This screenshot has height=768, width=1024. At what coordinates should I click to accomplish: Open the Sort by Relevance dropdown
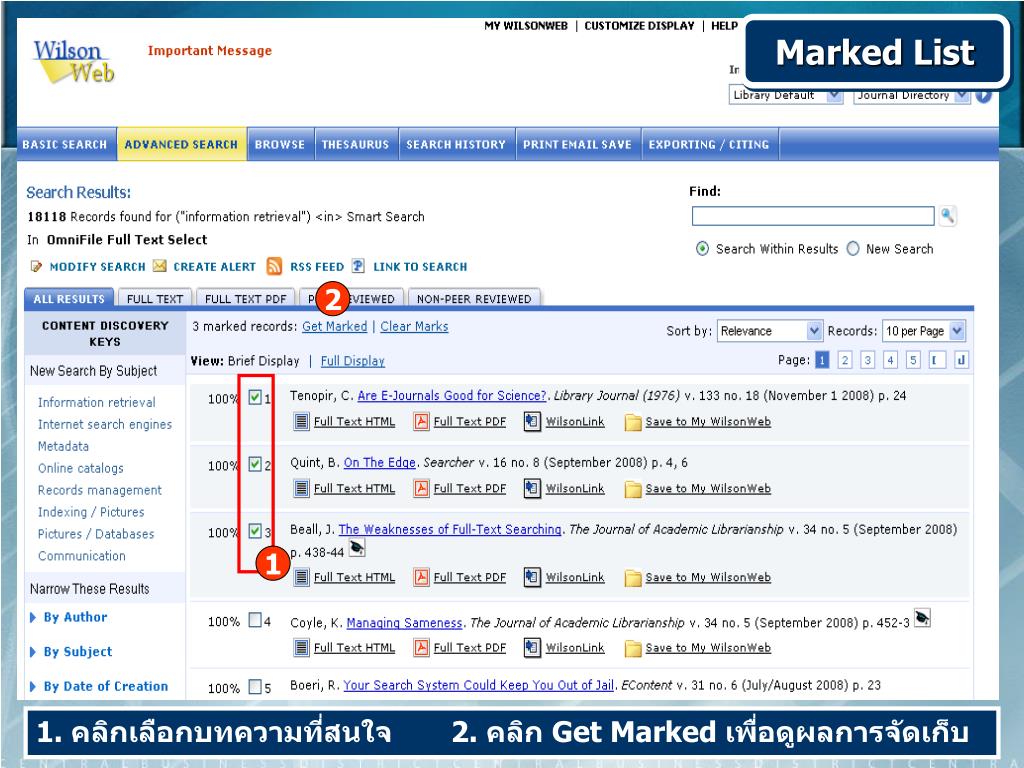coord(769,331)
